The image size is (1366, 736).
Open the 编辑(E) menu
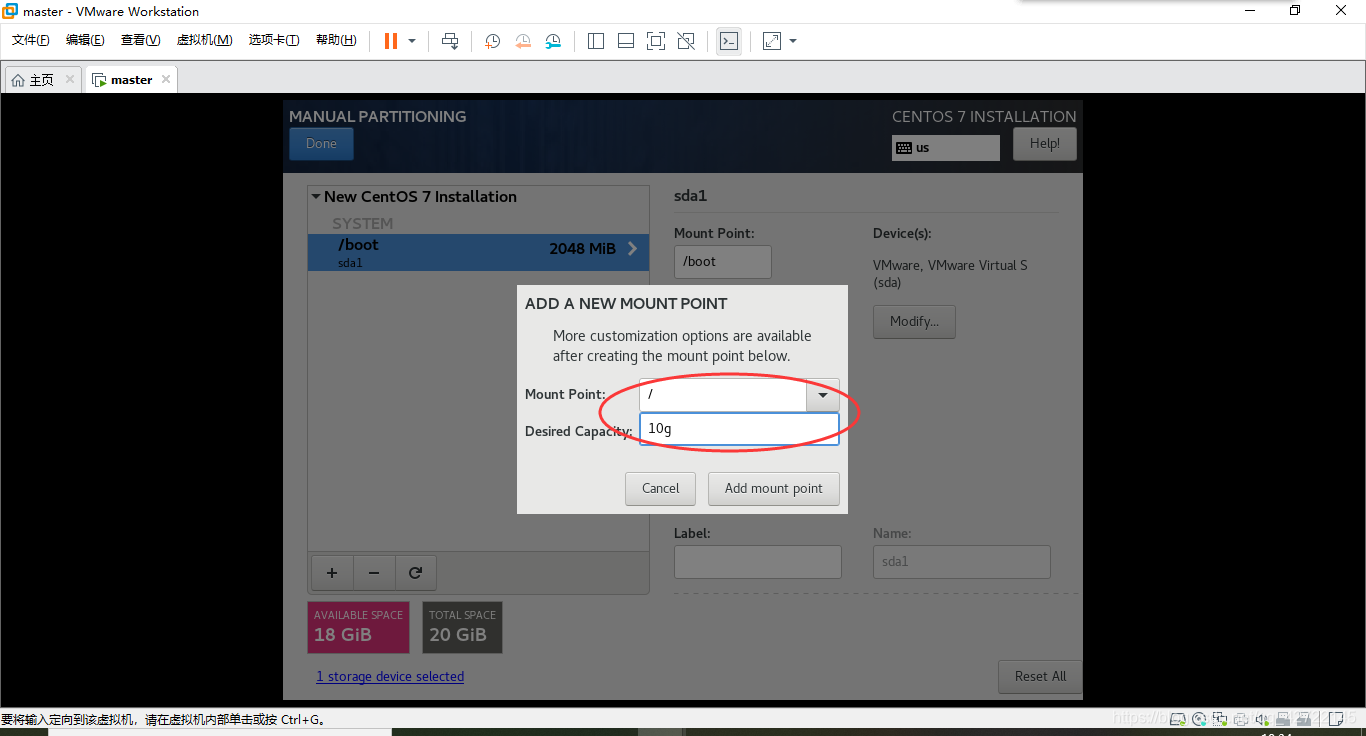[x=85, y=40]
